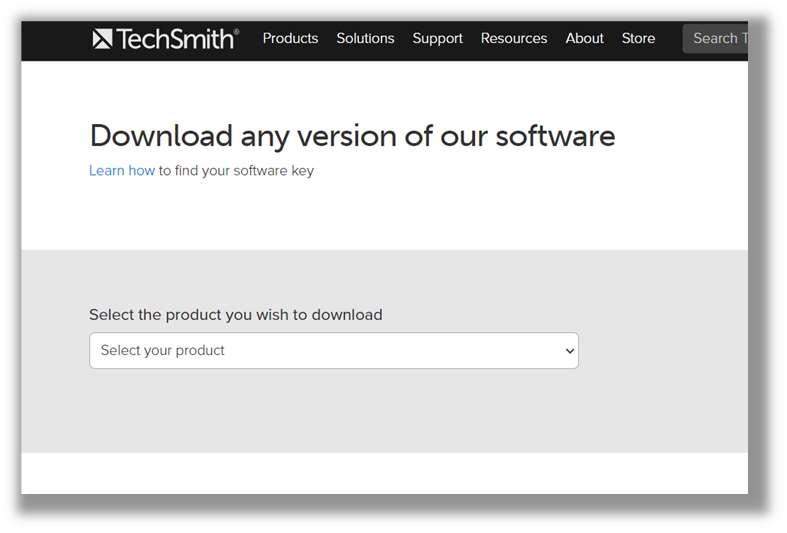Select the About nav item
787x533 pixels.
tap(584, 38)
